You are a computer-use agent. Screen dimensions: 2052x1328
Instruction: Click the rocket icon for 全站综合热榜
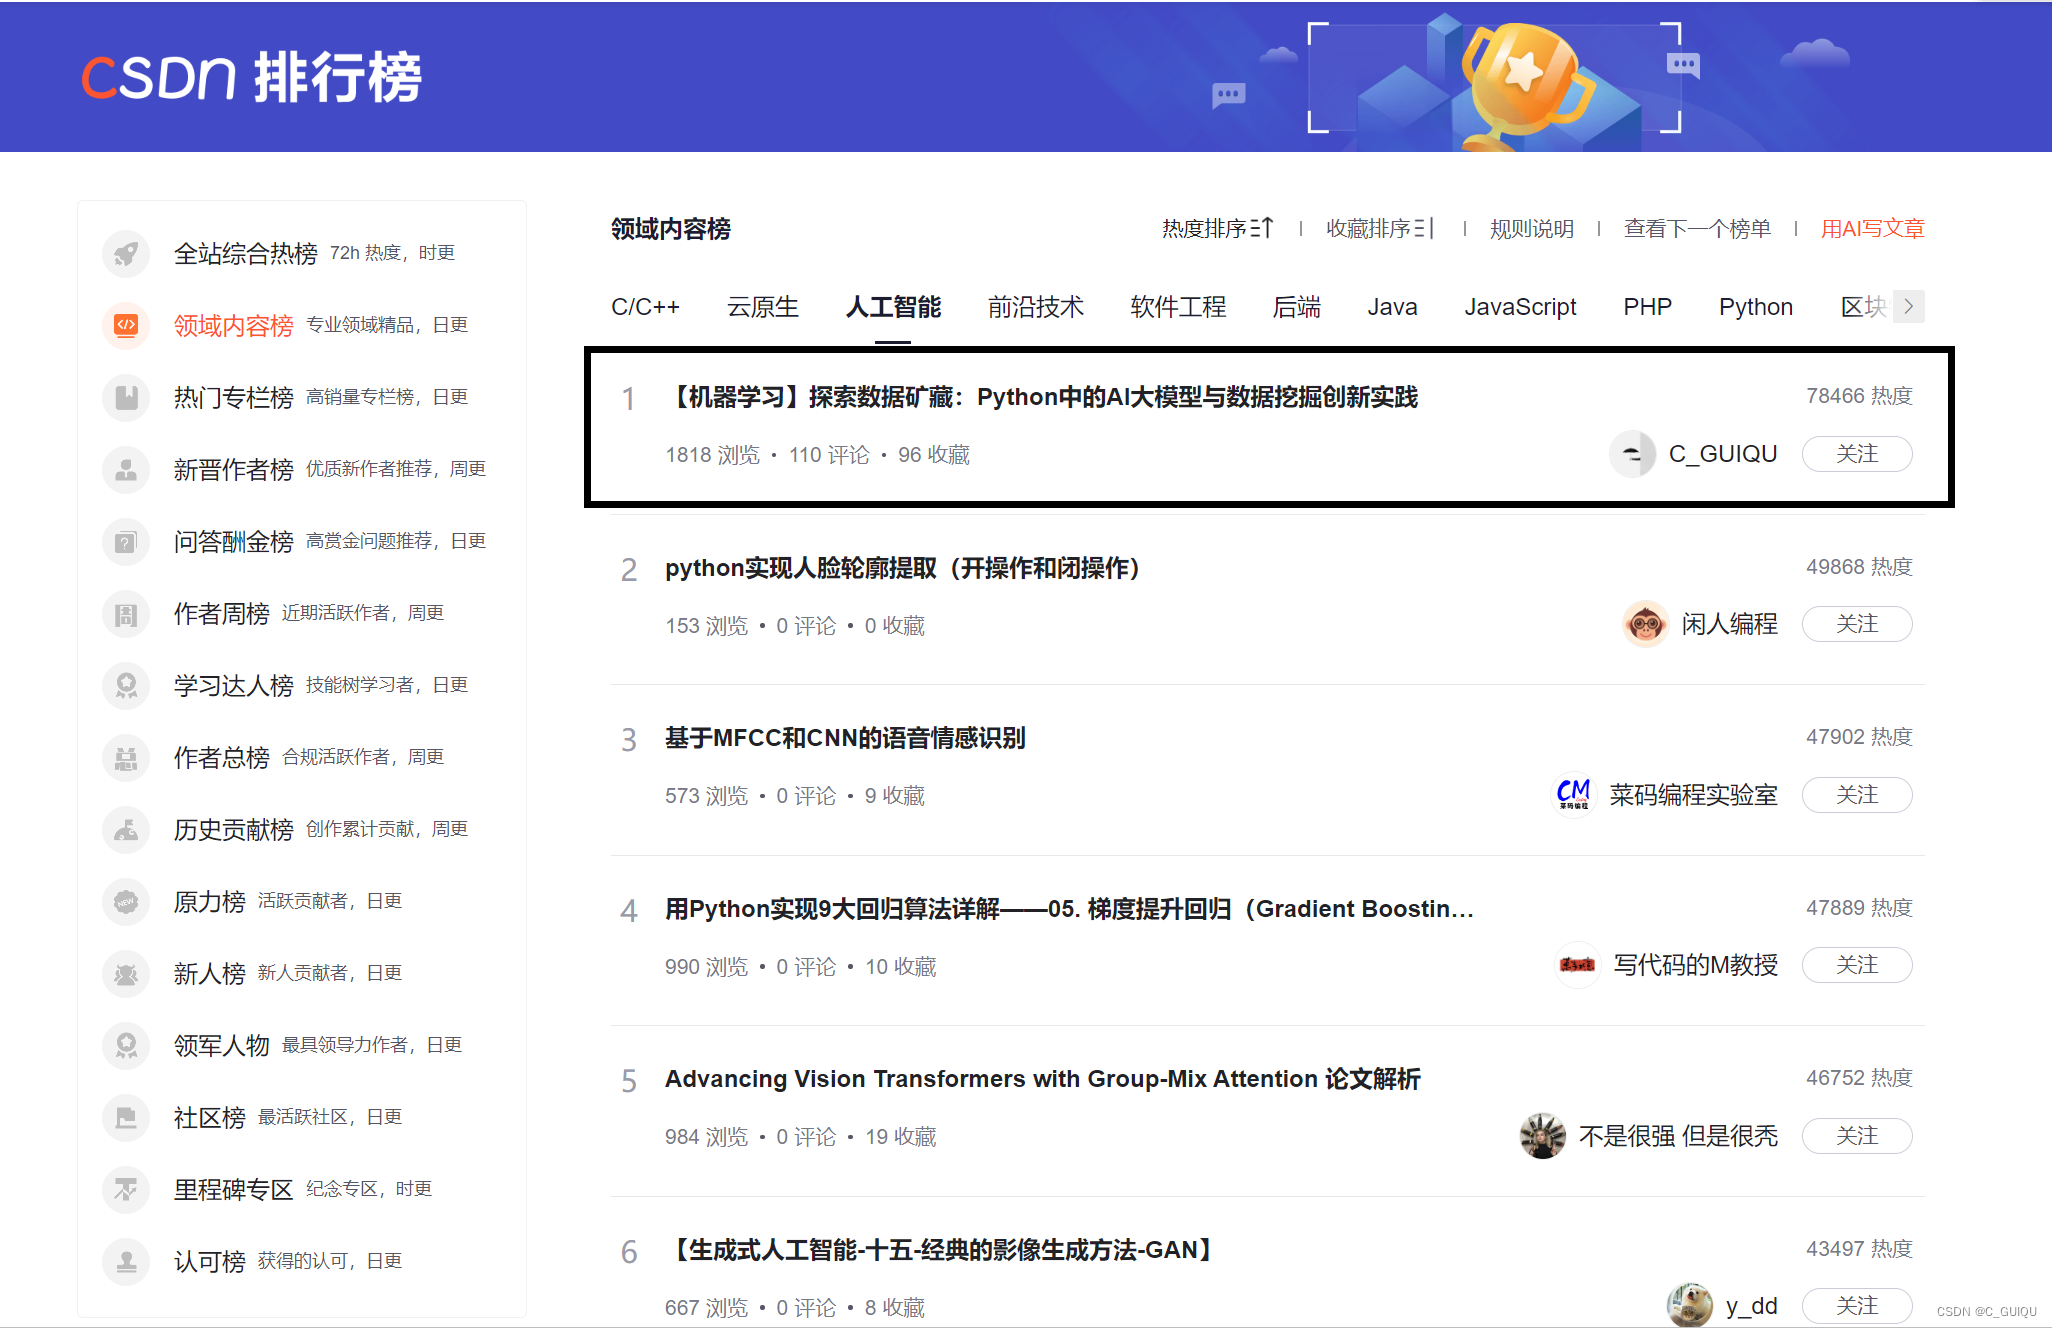(x=126, y=253)
